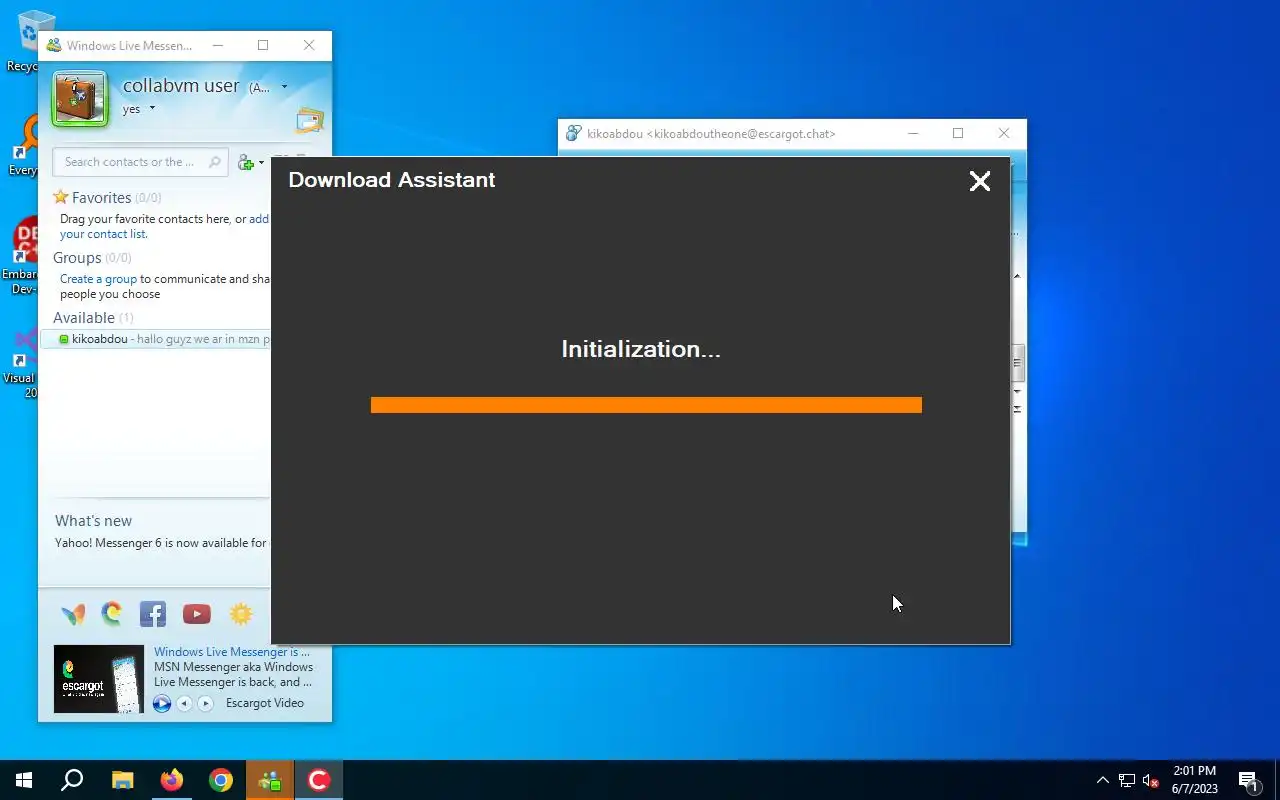Click the 'Create a group' link

click(98, 279)
